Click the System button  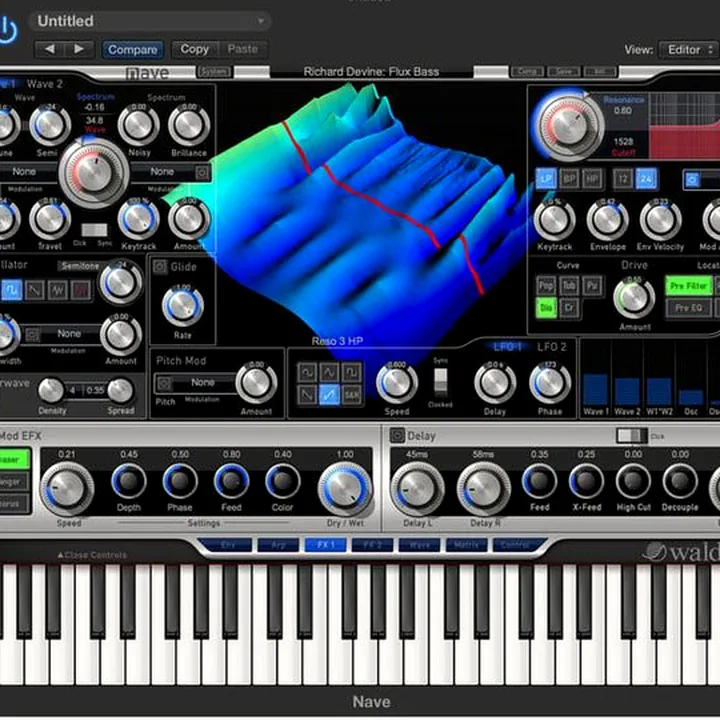click(214, 72)
